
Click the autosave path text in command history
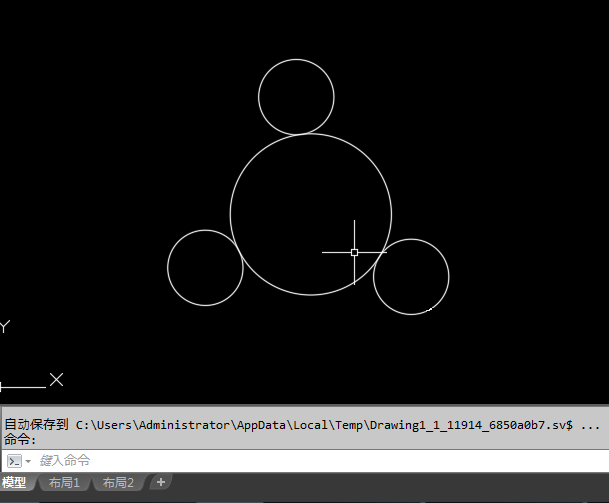(x=302, y=425)
